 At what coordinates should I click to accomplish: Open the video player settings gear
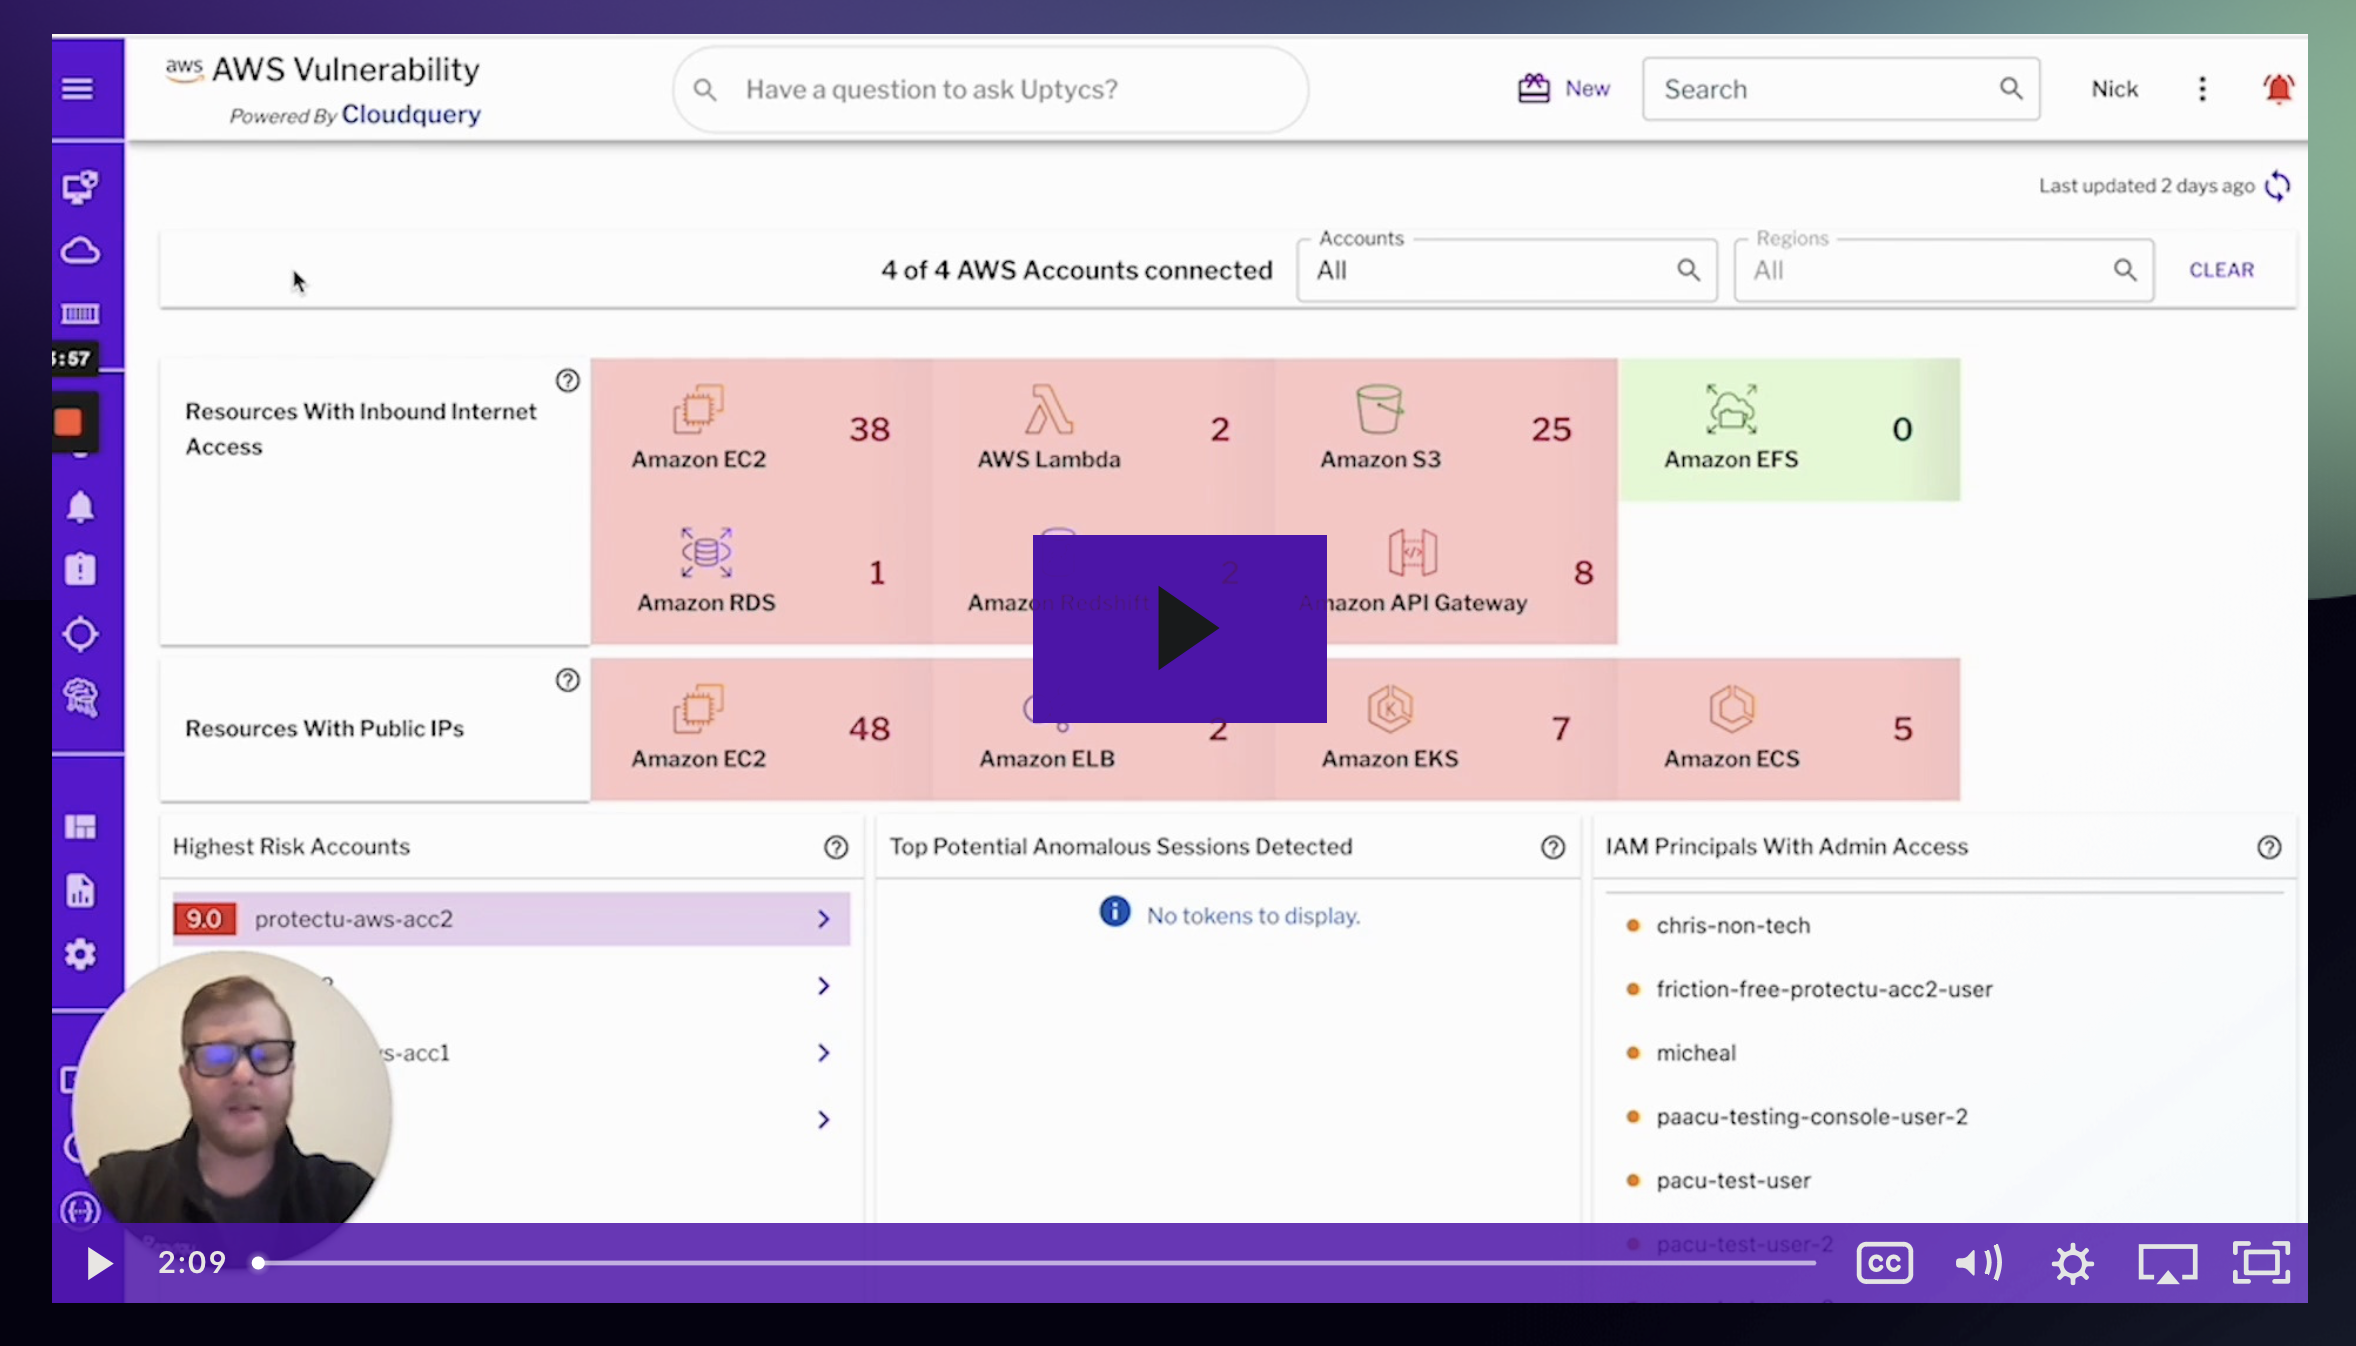[x=2072, y=1263]
